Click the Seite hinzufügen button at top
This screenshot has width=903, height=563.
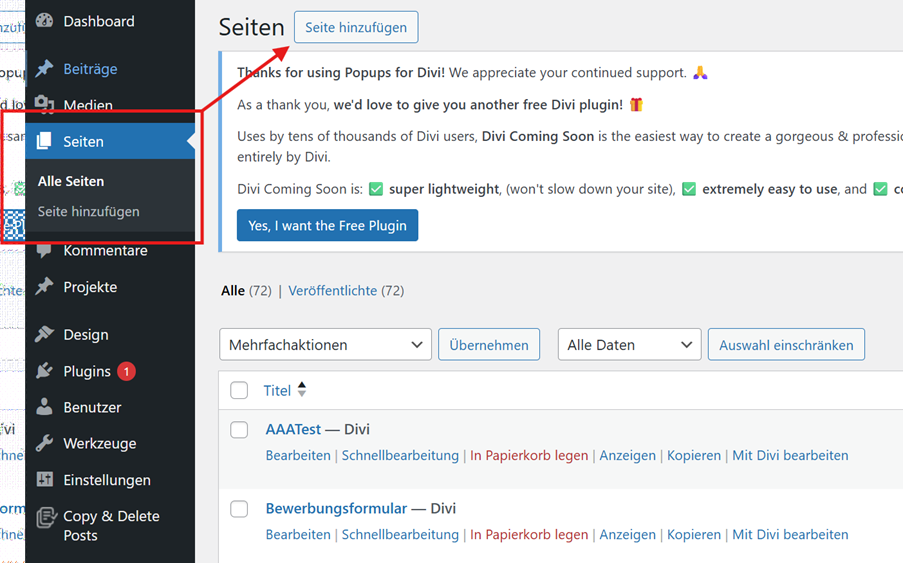tap(356, 28)
